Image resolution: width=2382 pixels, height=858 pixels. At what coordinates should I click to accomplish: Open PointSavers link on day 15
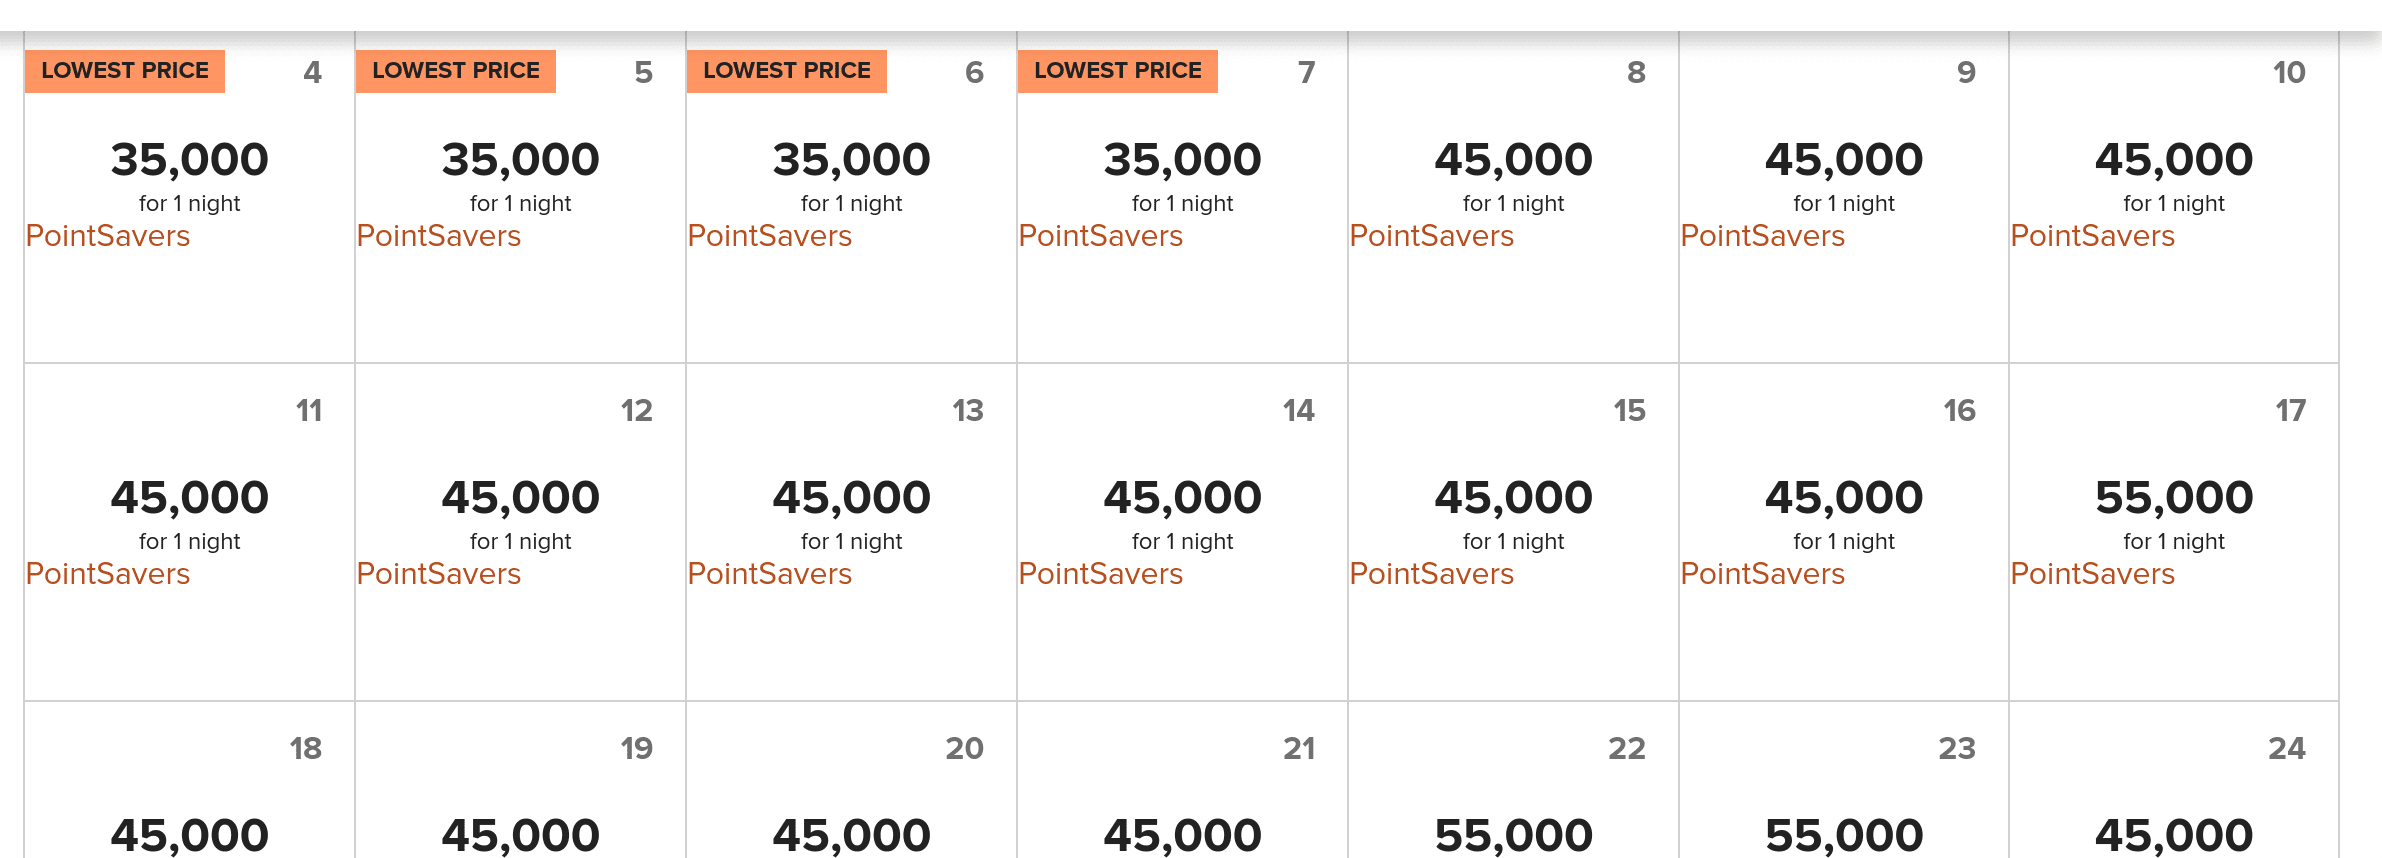tap(1432, 574)
